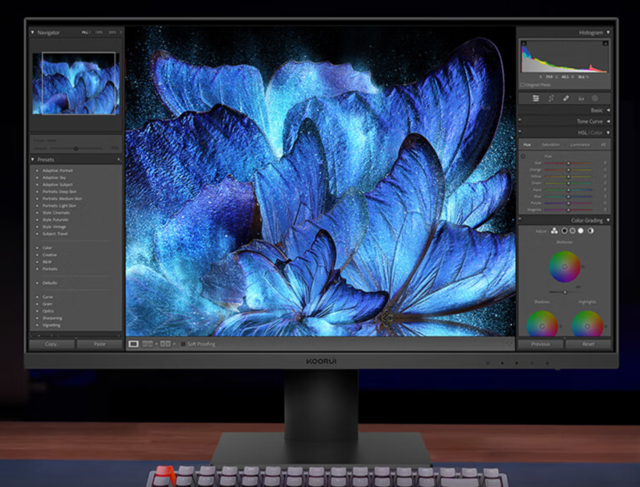This screenshot has height=487, width=640.
Task: Toggle the Tone Curve panel switch
Action: pyautogui.click(x=520, y=120)
